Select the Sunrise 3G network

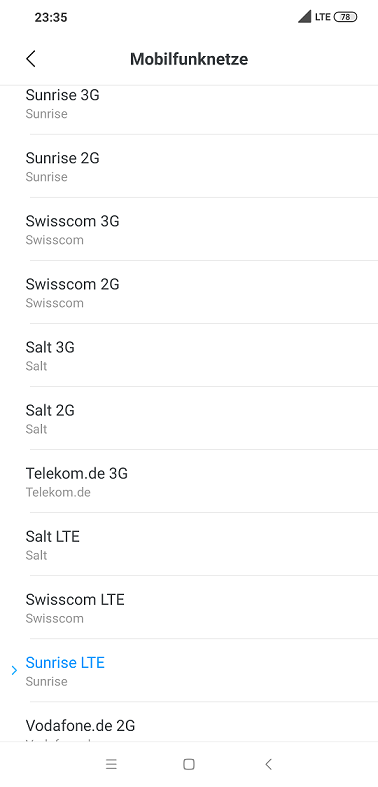pos(189,103)
